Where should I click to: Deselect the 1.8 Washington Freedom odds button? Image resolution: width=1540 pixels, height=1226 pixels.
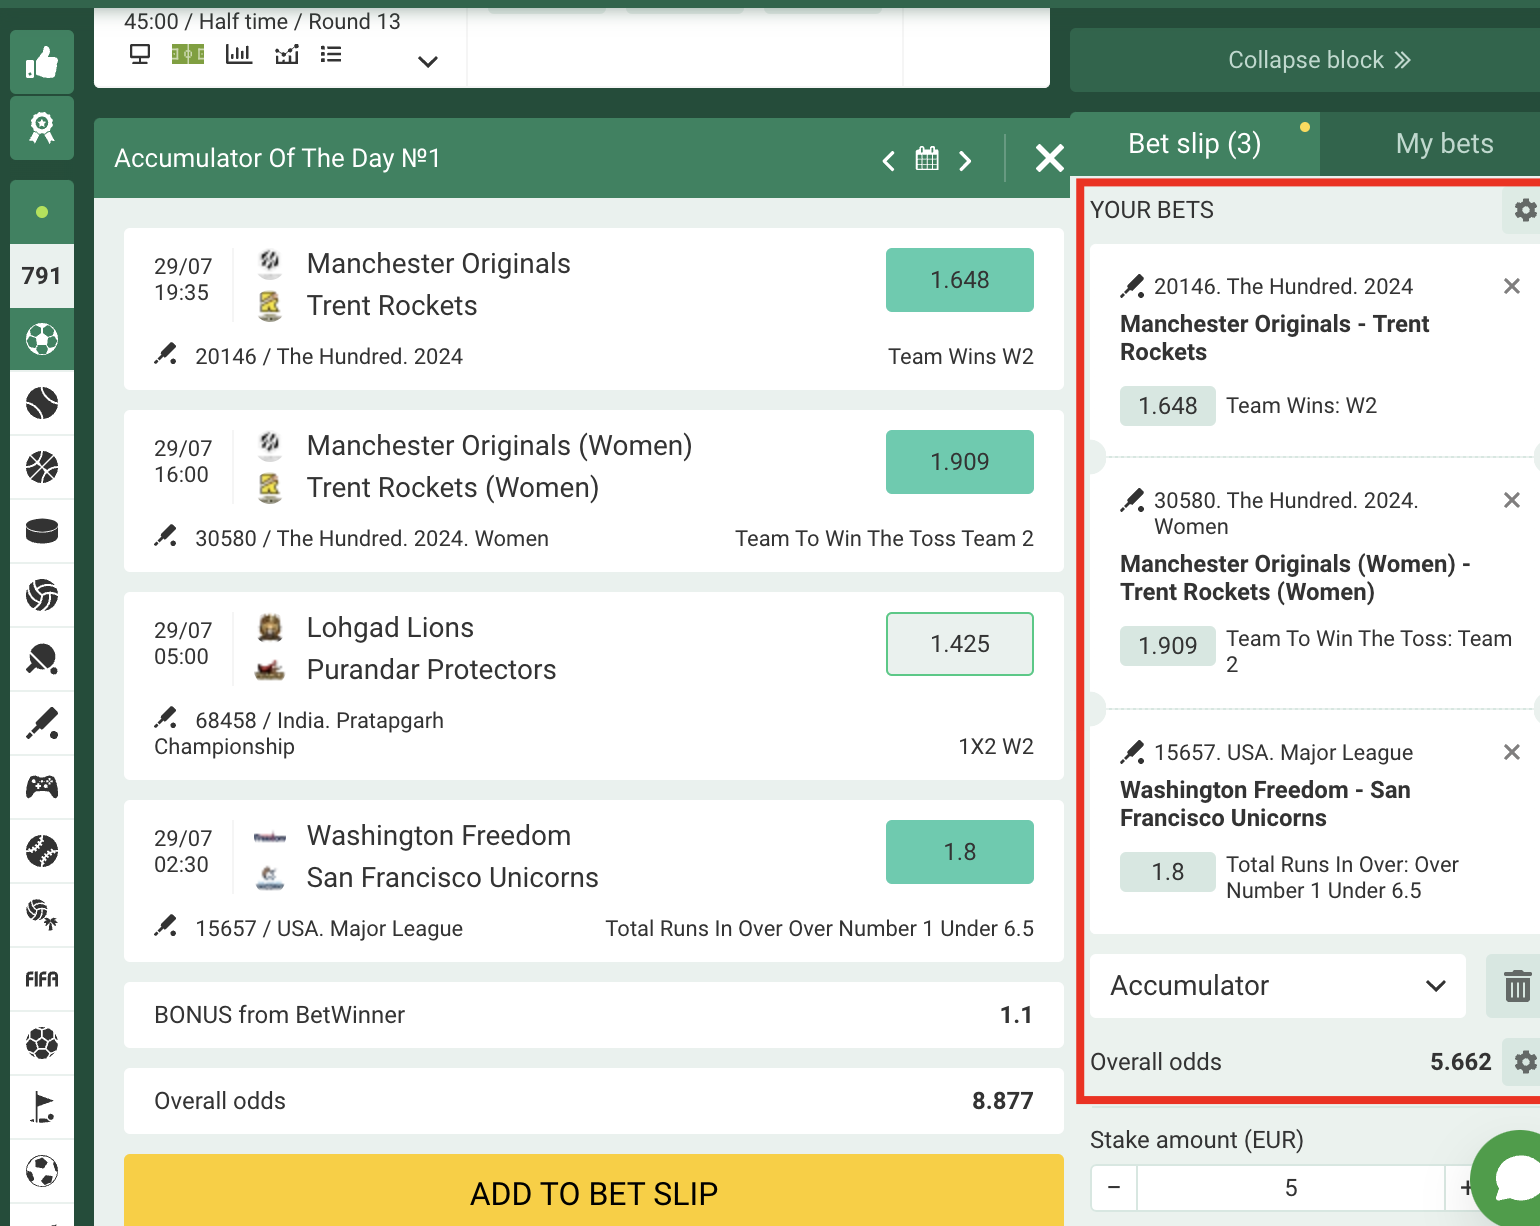(x=959, y=852)
